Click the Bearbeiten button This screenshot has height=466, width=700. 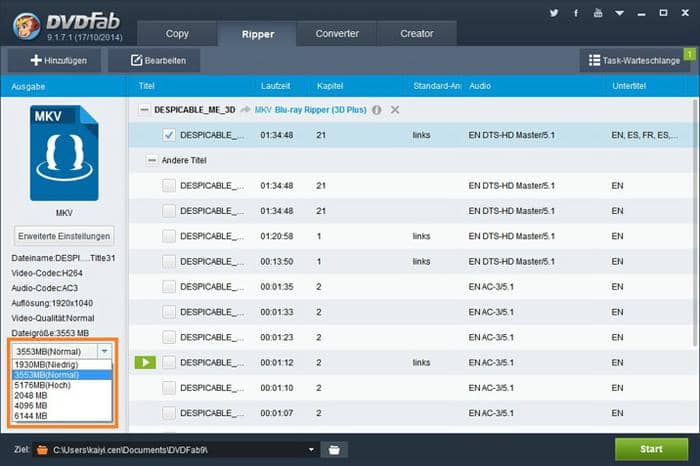(x=154, y=60)
